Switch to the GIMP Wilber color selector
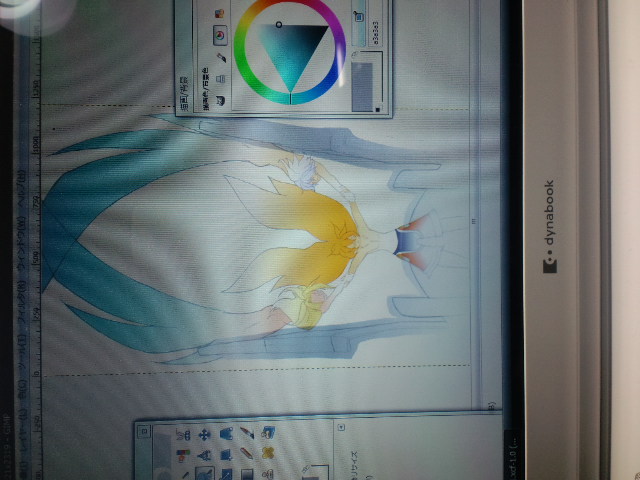640x480 pixels. [x=221, y=100]
